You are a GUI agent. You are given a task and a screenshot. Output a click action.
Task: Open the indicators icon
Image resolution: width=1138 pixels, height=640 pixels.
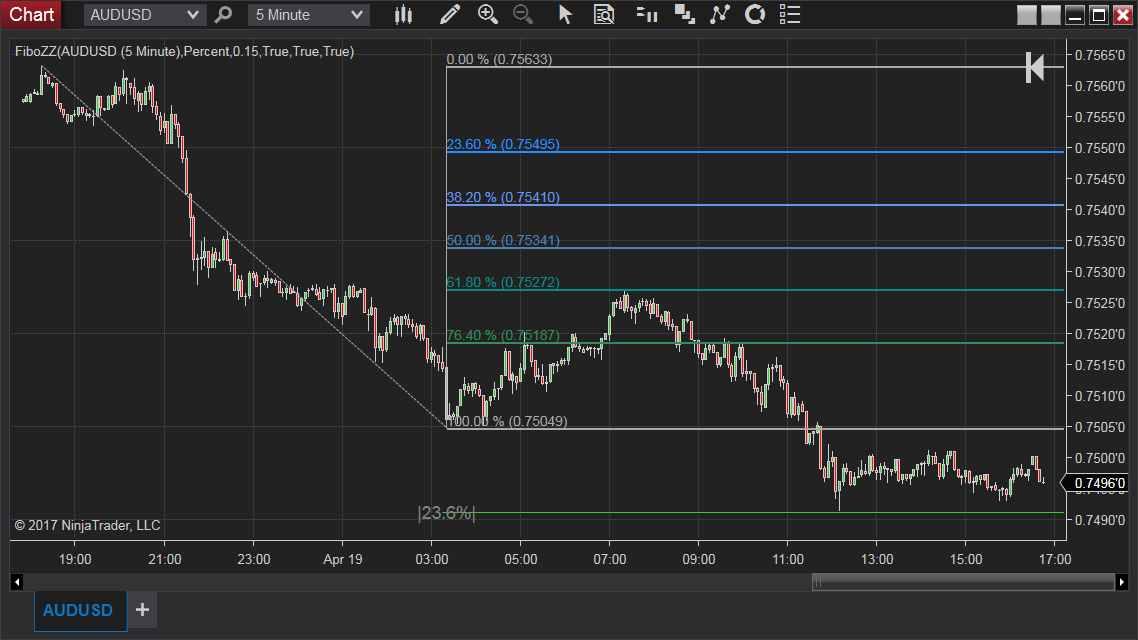[x=719, y=15]
